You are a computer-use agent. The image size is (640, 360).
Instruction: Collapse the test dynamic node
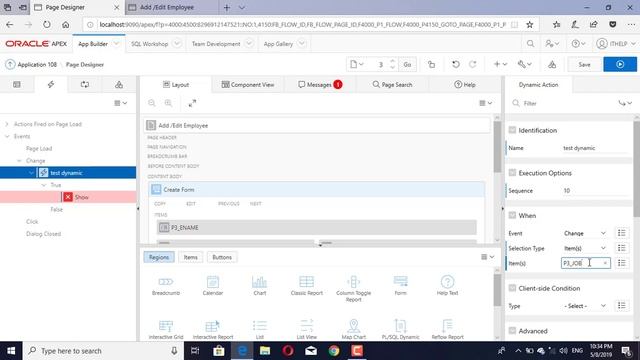31,173
